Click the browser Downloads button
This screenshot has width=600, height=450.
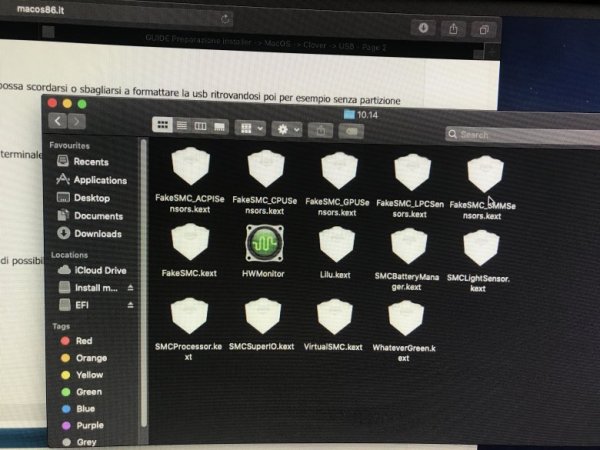pyautogui.click(x=423, y=28)
